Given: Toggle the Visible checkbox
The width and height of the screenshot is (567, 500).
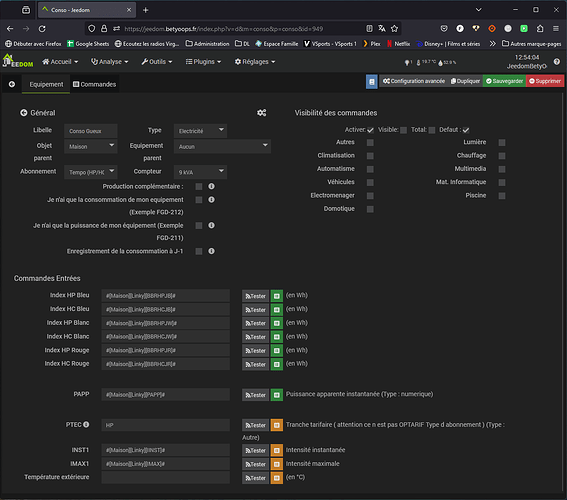Looking at the screenshot, I should [x=404, y=130].
